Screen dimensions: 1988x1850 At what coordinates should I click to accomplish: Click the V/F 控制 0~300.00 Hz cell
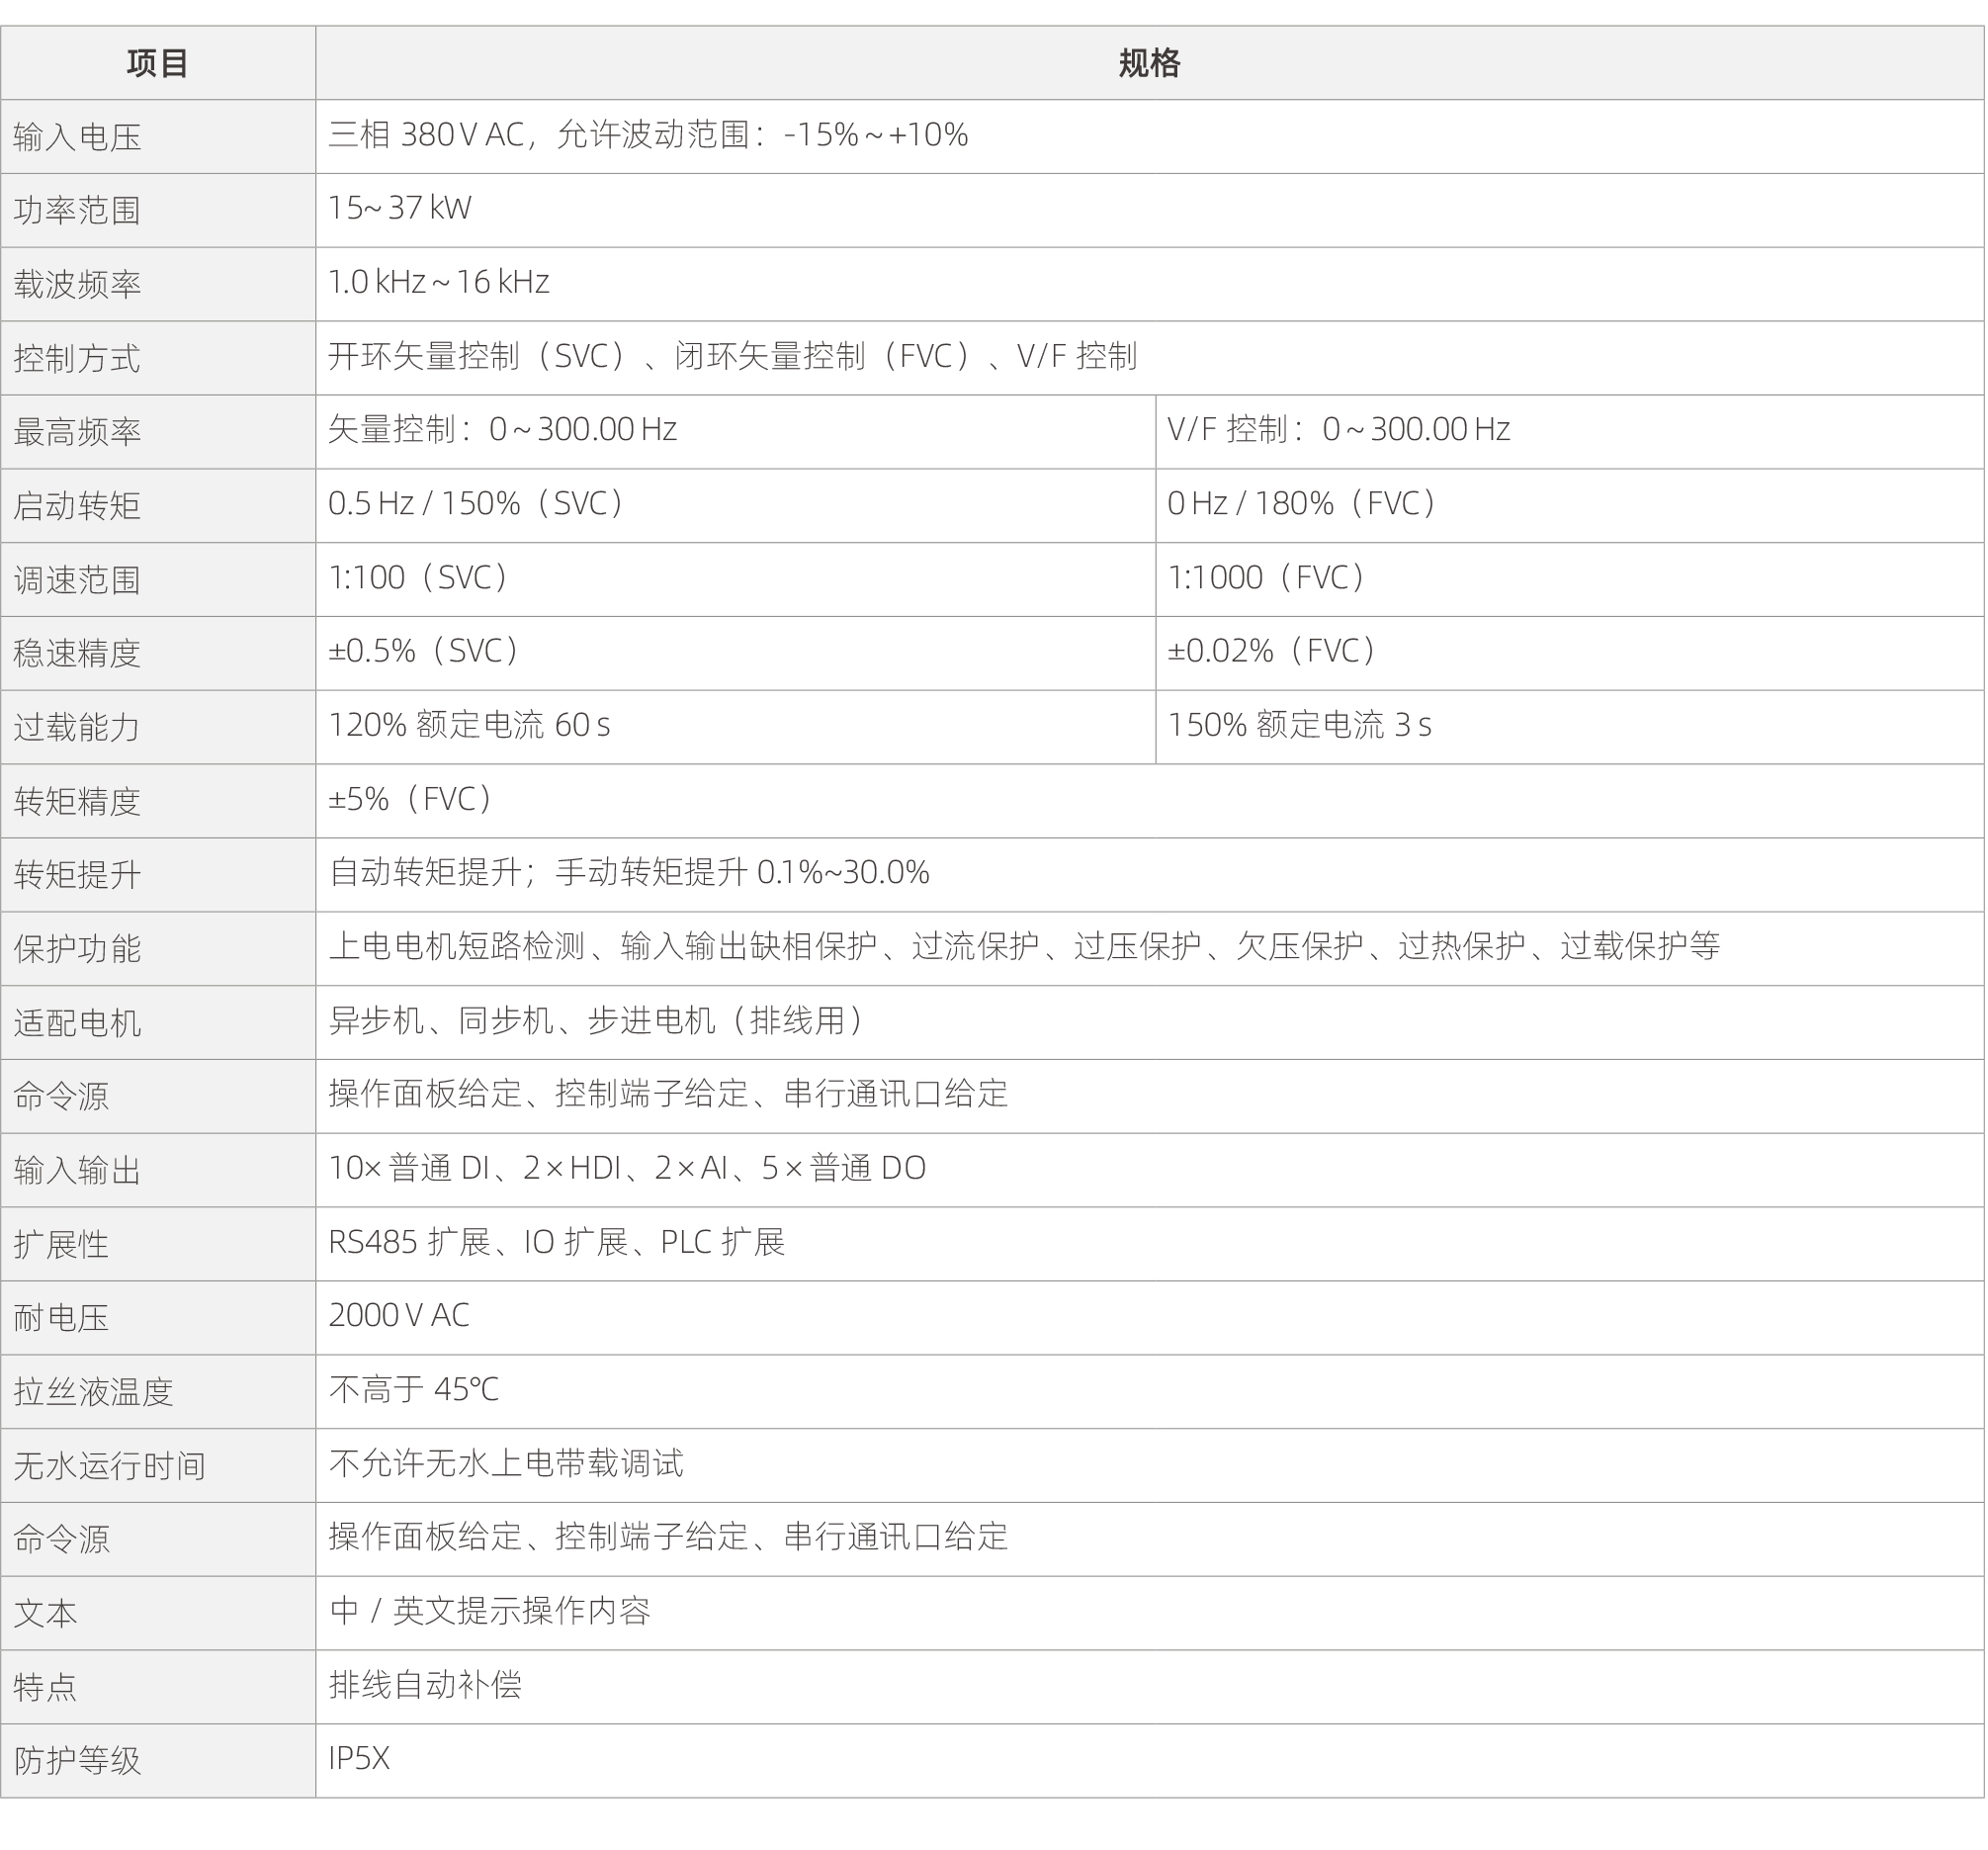[1338, 430]
